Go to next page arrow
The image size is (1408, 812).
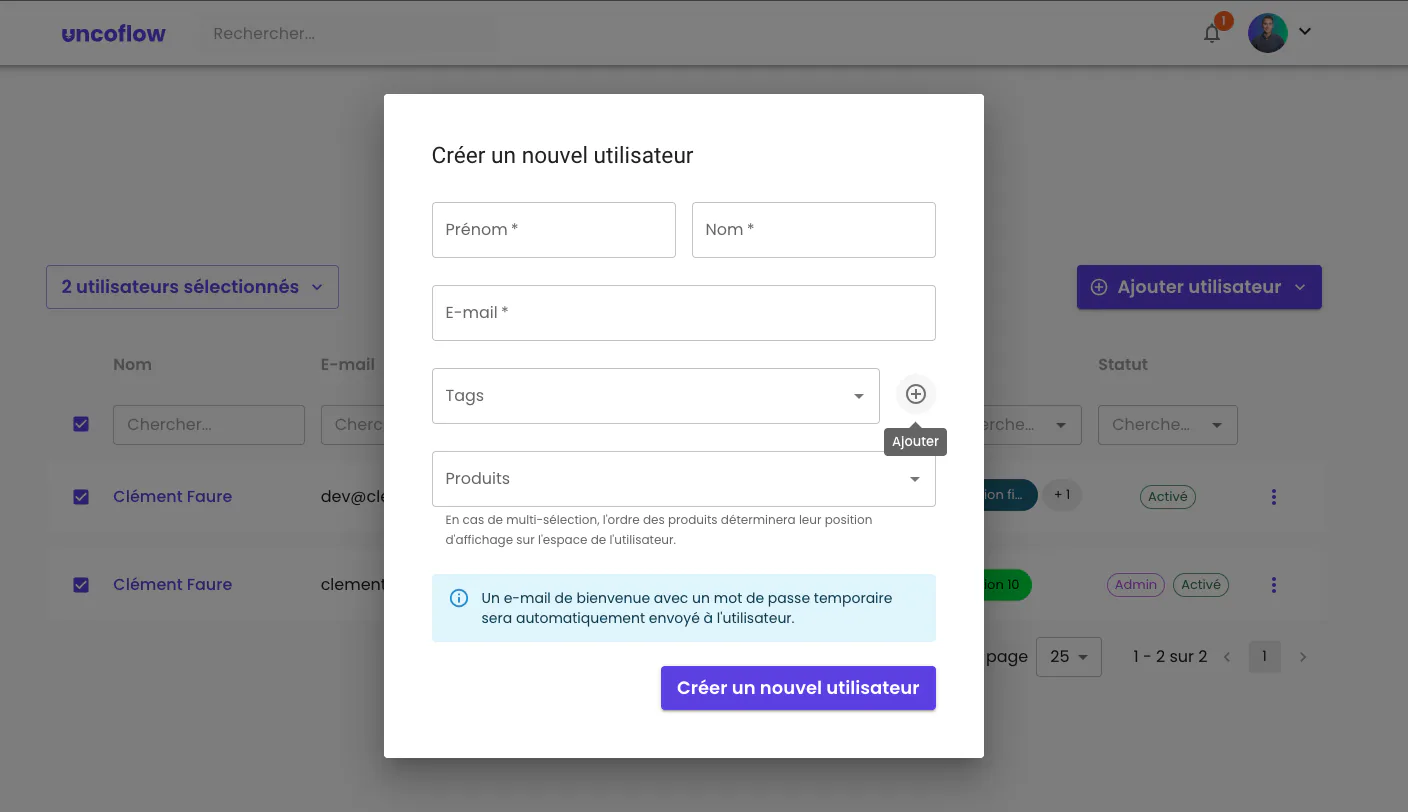1303,657
